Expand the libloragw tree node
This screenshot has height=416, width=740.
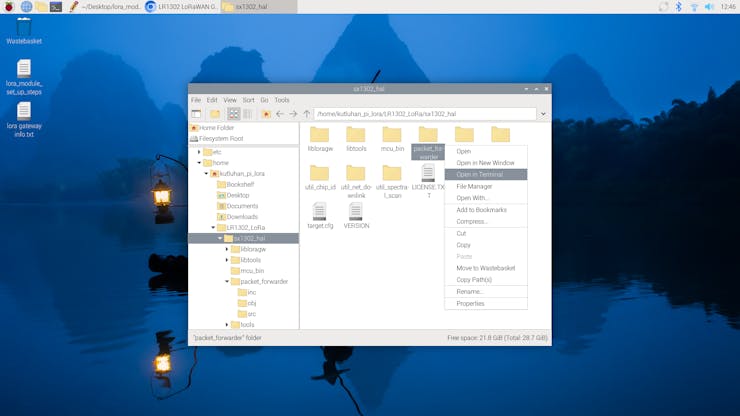[227, 249]
